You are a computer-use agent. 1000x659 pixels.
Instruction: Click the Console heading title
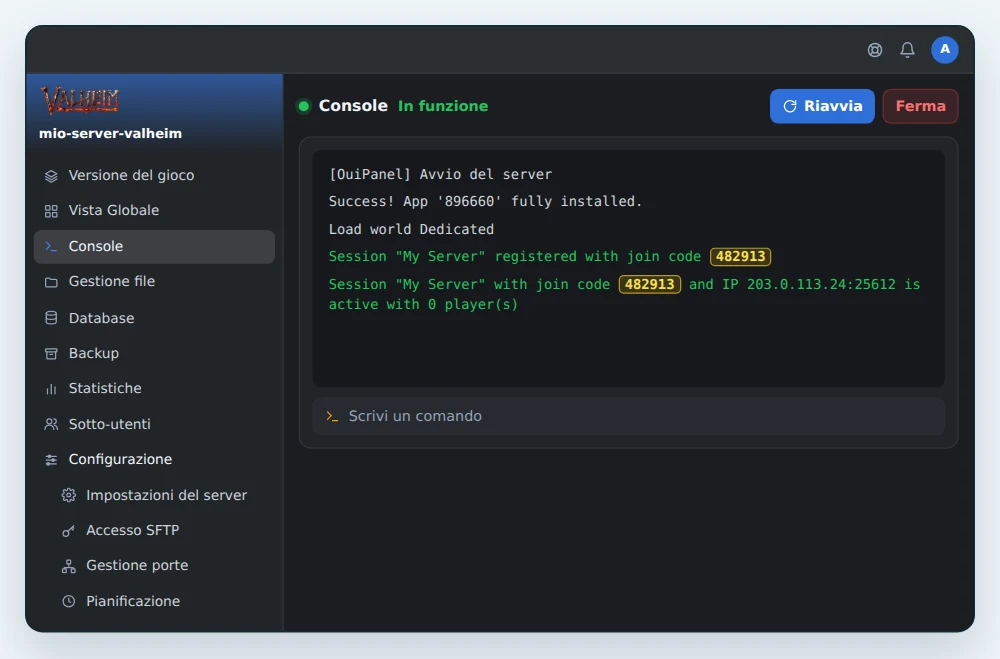pyautogui.click(x=353, y=106)
